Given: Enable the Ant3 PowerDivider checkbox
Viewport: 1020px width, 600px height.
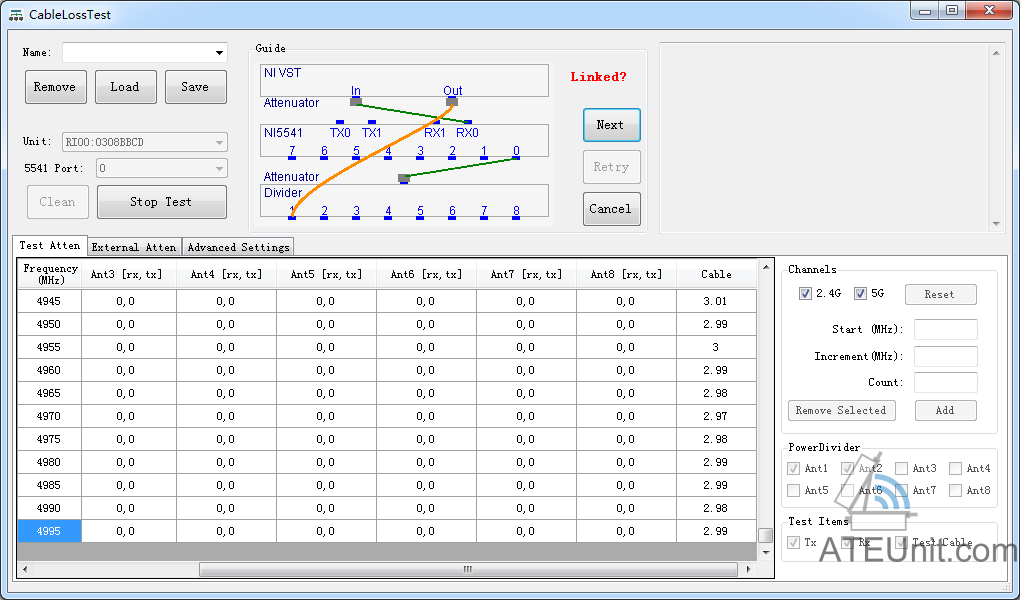Looking at the screenshot, I should (x=902, y=468).
